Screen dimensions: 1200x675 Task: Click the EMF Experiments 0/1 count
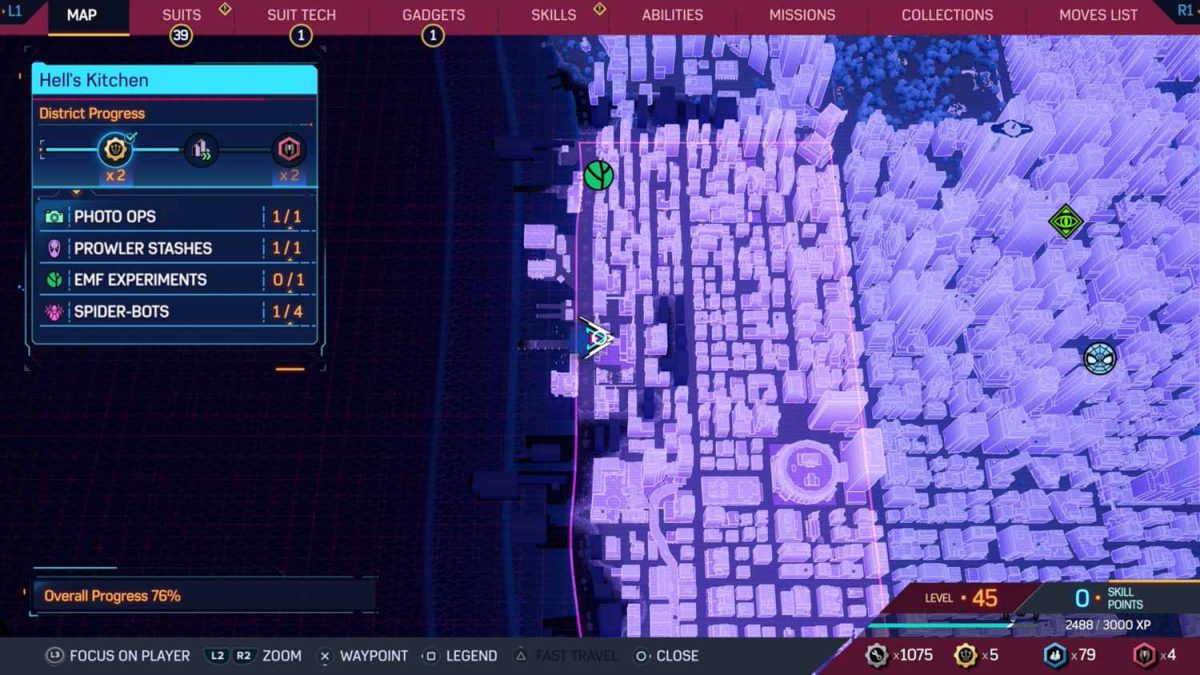(x=287, y=280)
